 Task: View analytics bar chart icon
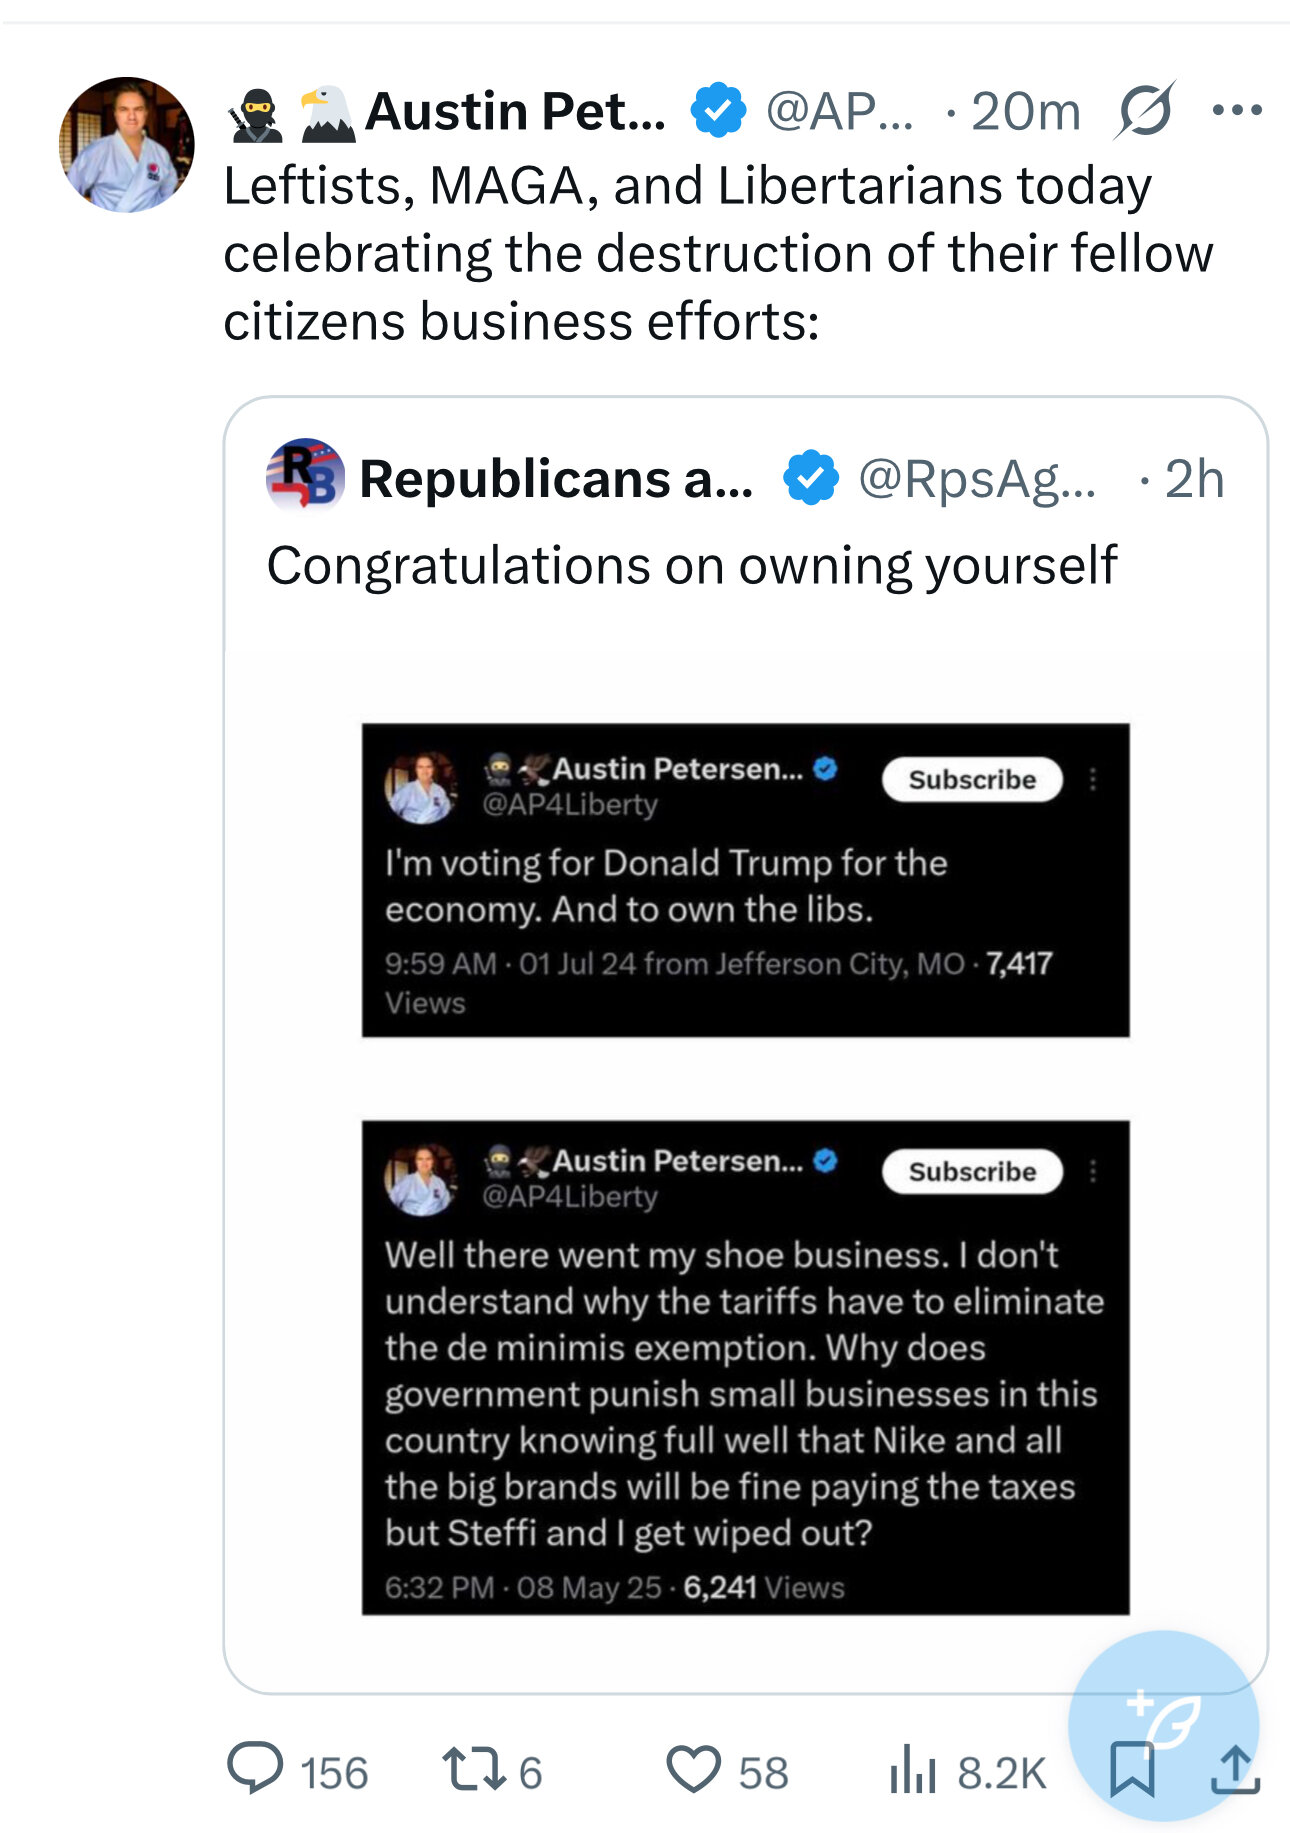click(912, 1769)
